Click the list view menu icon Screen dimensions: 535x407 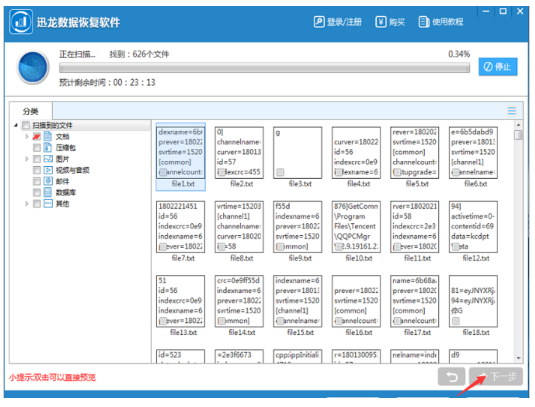(511, 111)
